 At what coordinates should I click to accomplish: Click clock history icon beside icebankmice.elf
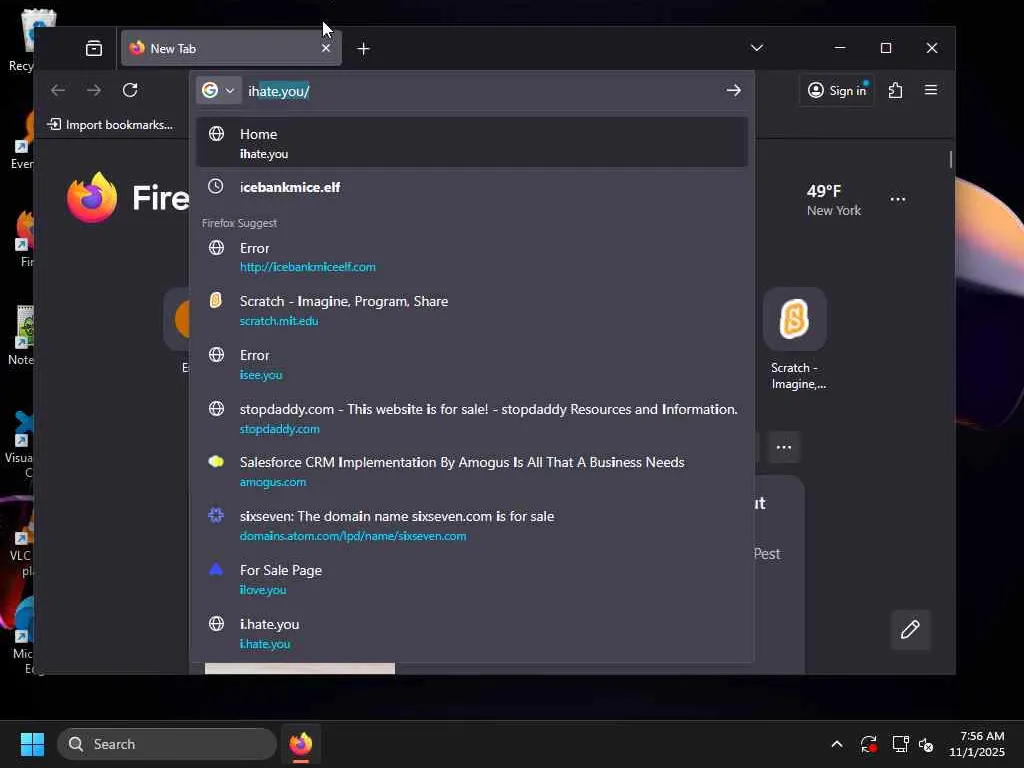[216, 186]
